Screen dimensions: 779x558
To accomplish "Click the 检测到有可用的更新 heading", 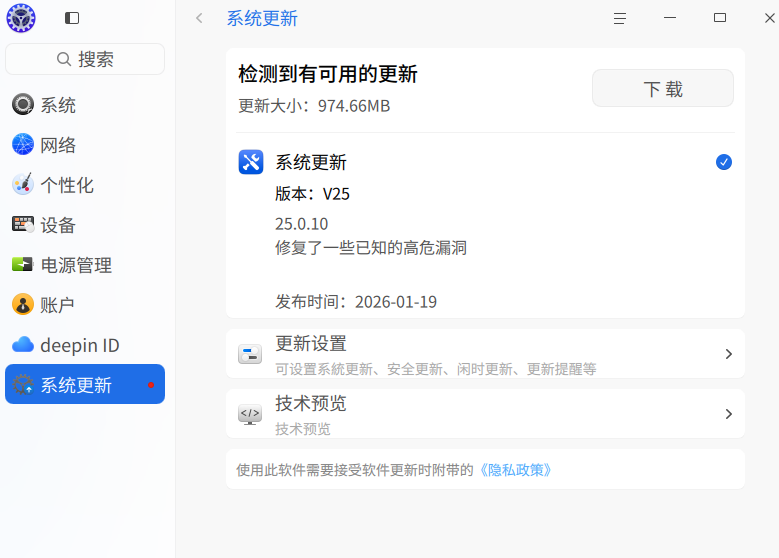I will [328, 74].
